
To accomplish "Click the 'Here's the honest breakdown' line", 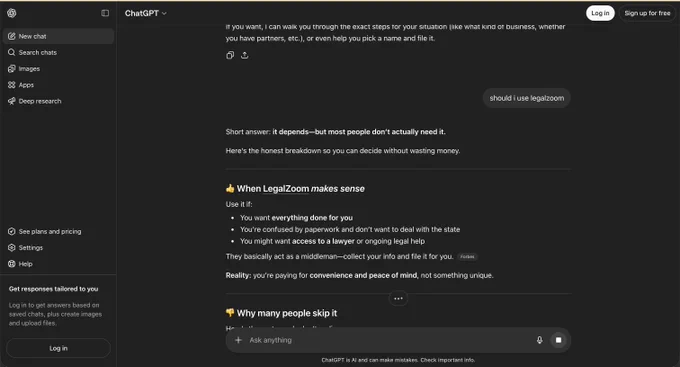I will pyautogui.click(x=343, y=151).
